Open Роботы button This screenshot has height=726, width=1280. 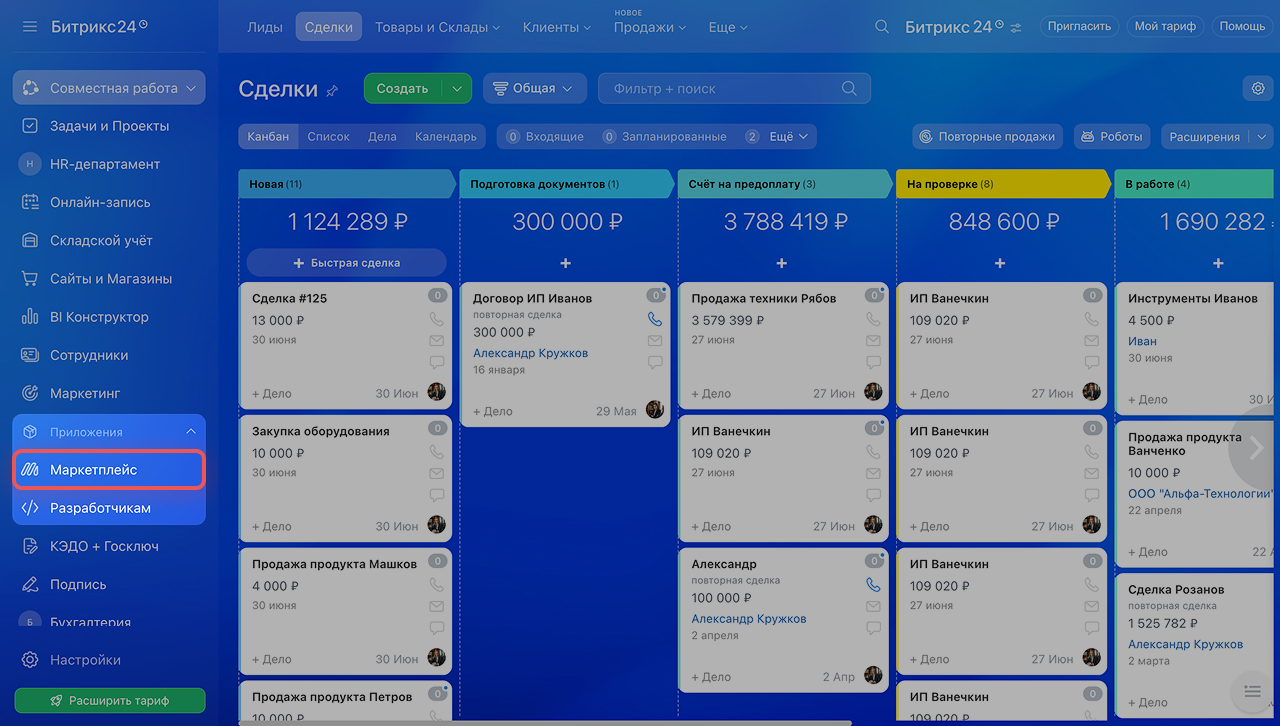click(x=1112, y=137)
